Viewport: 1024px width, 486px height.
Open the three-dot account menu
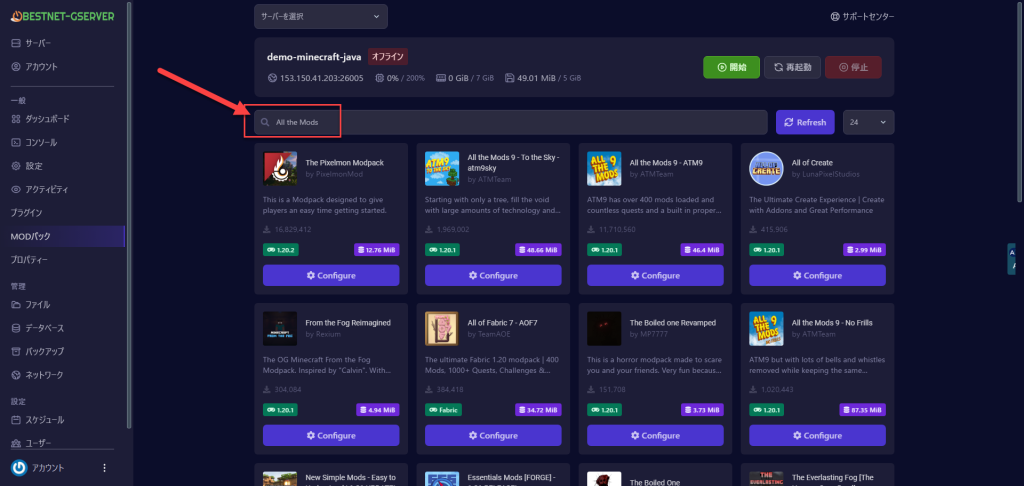click(x=104, y=468)
